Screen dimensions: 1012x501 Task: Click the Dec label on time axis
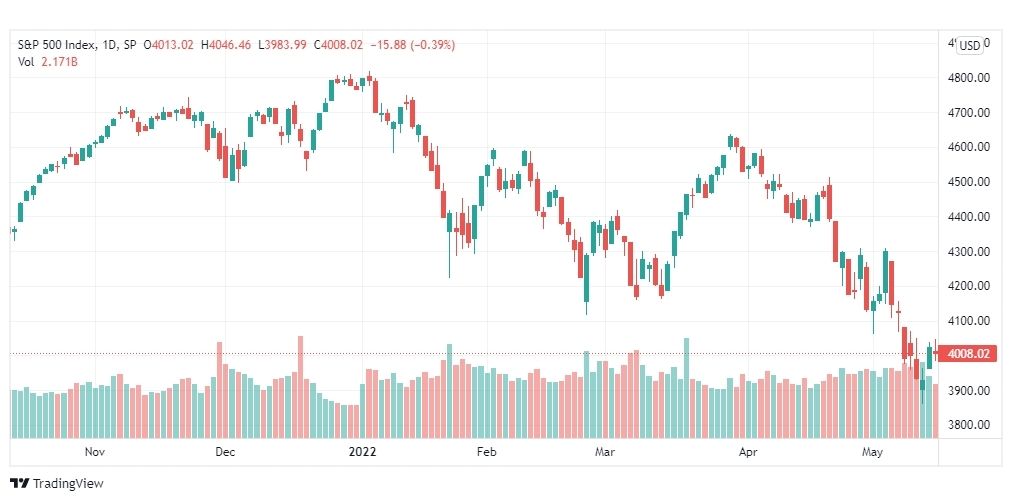coord(225,452)
